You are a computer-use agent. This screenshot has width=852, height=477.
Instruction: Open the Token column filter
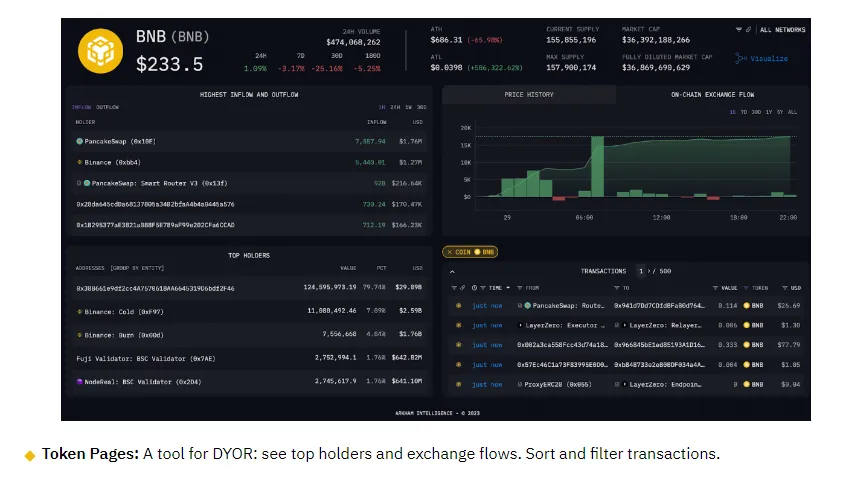coord(746,288)
